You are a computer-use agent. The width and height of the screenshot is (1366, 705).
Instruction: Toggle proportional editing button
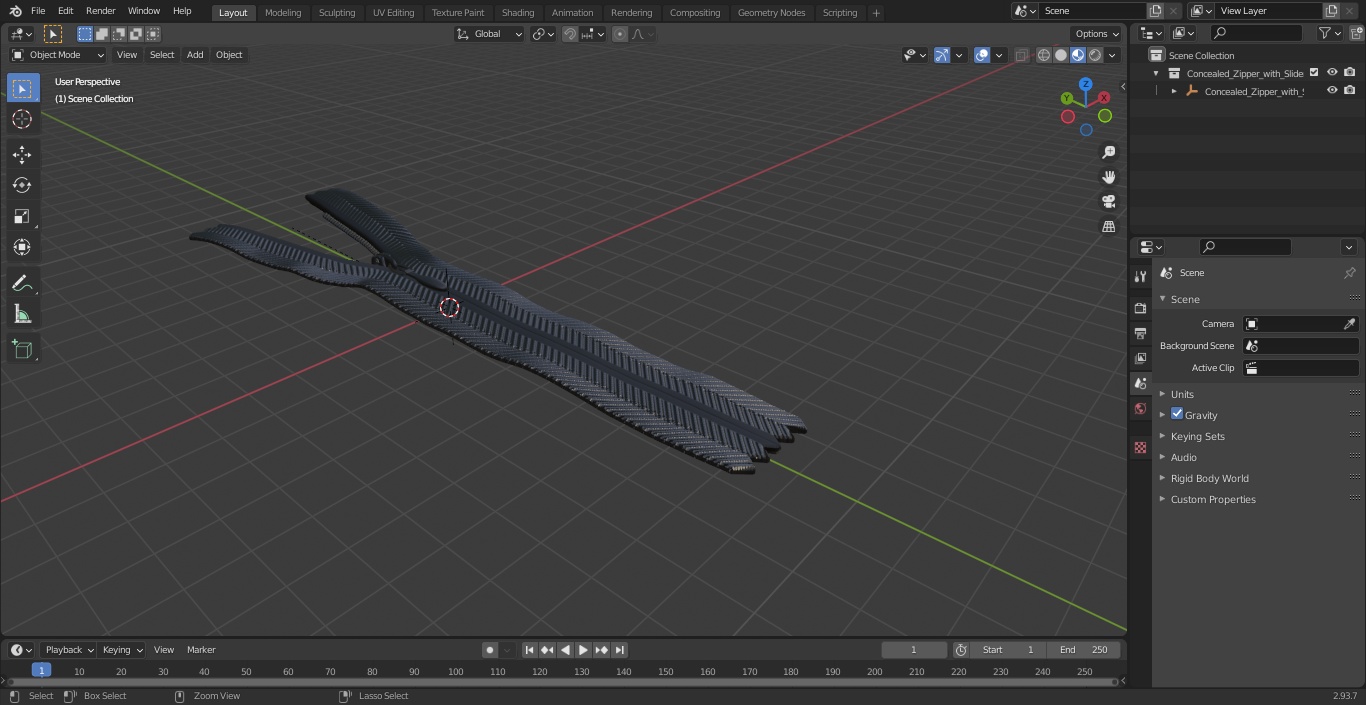click(620, 34)
